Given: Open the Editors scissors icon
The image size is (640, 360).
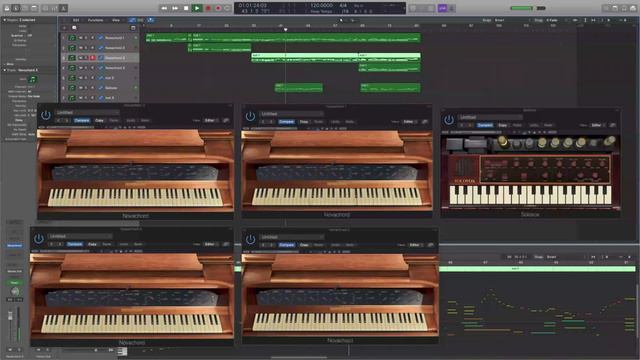Looking at the screenshot, I should pos(63,8).
